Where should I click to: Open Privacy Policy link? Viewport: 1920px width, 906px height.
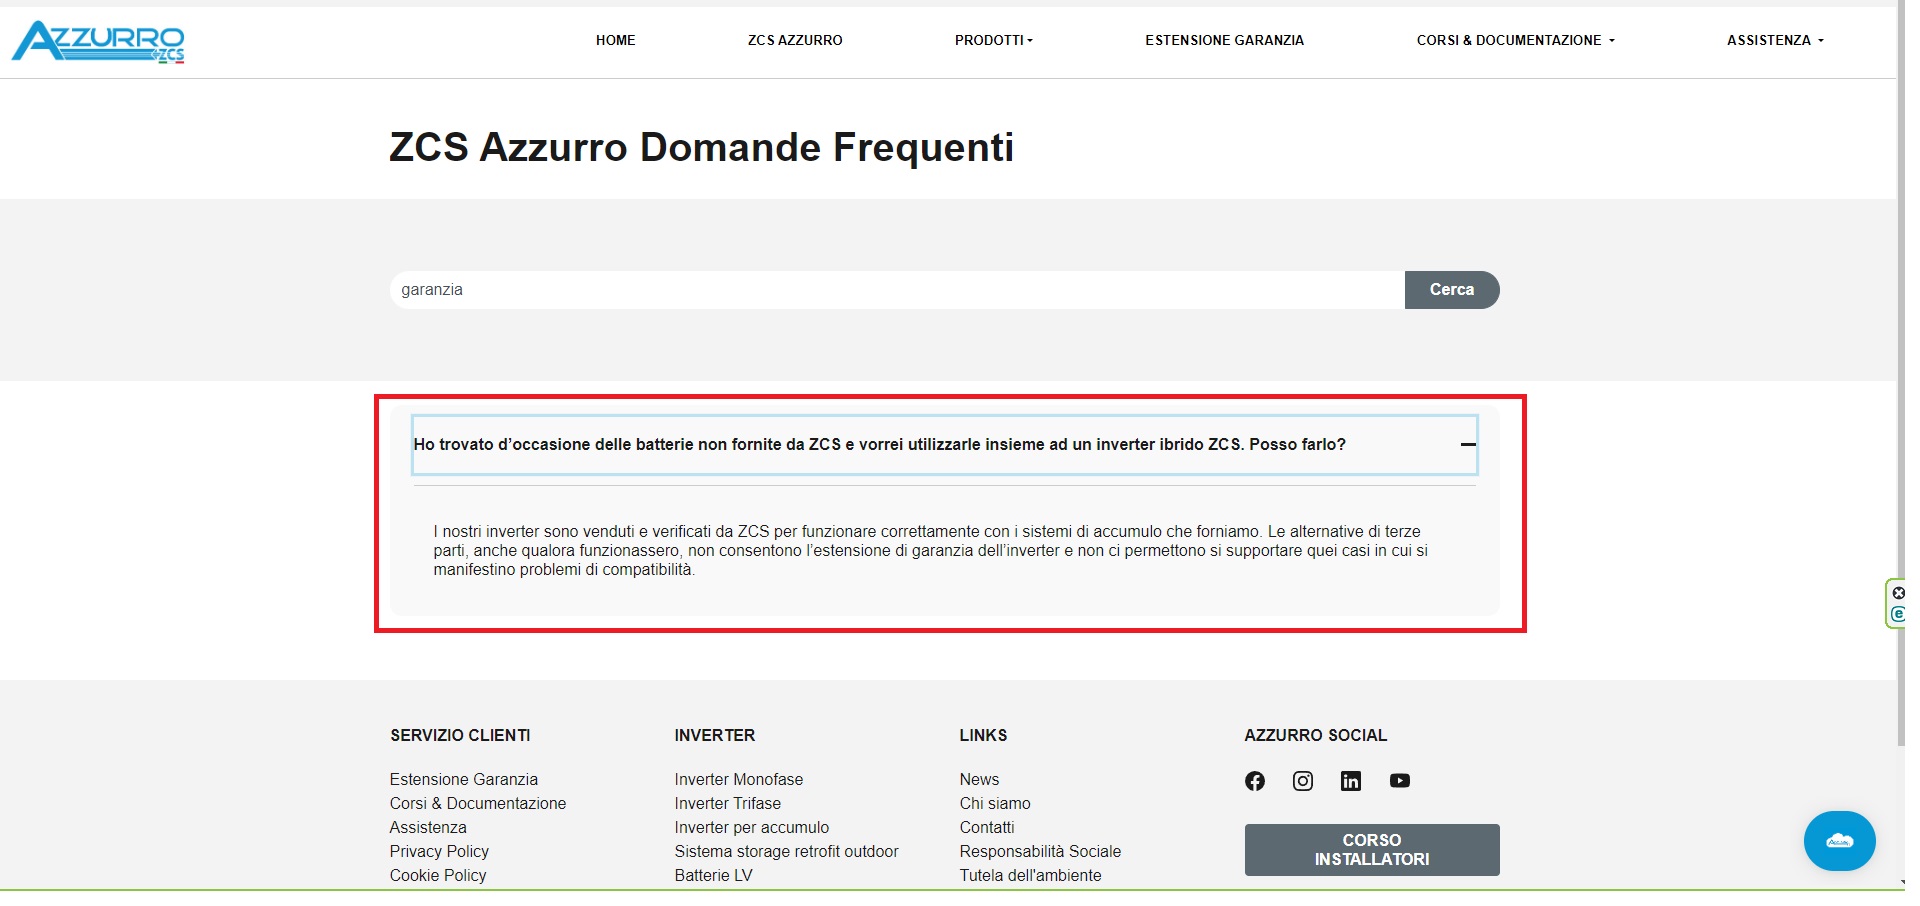click(x=439, y=851)
